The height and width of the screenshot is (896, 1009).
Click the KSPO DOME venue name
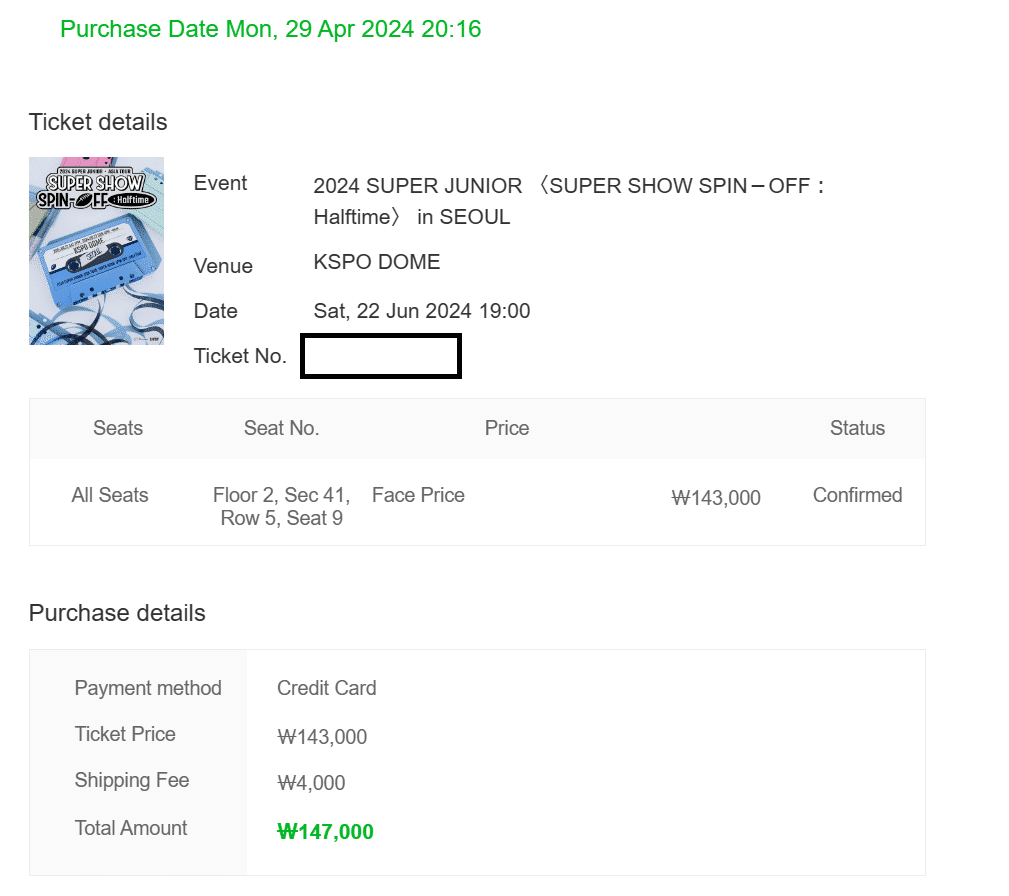coord(377,262)
